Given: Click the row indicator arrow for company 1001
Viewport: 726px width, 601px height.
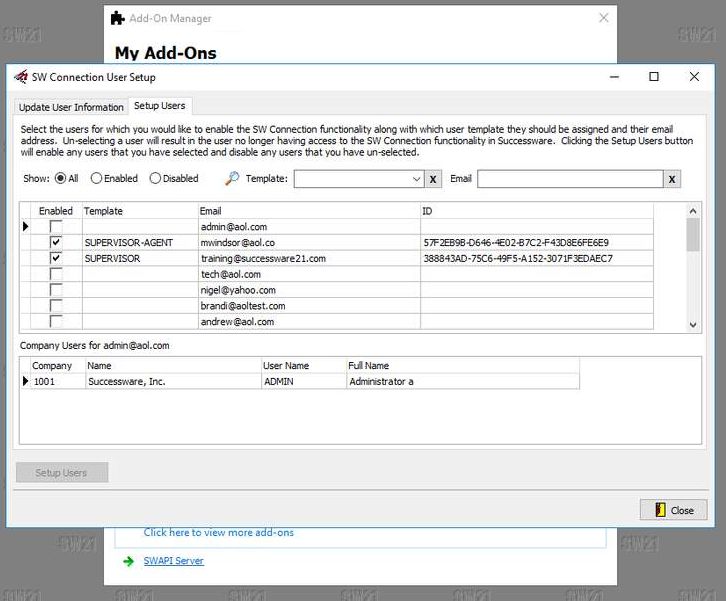Looking at the screenshot, I should coord(25,382).
